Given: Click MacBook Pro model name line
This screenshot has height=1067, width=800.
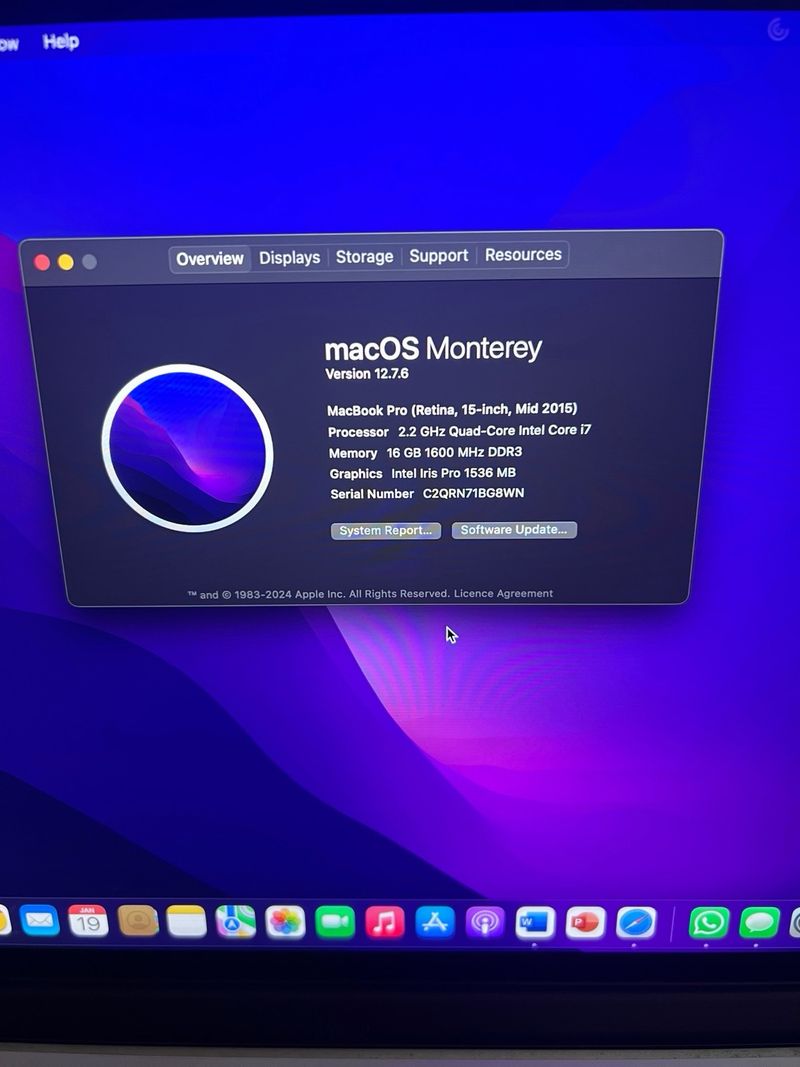Looking at the screenshot, I should tap(452, 410).
